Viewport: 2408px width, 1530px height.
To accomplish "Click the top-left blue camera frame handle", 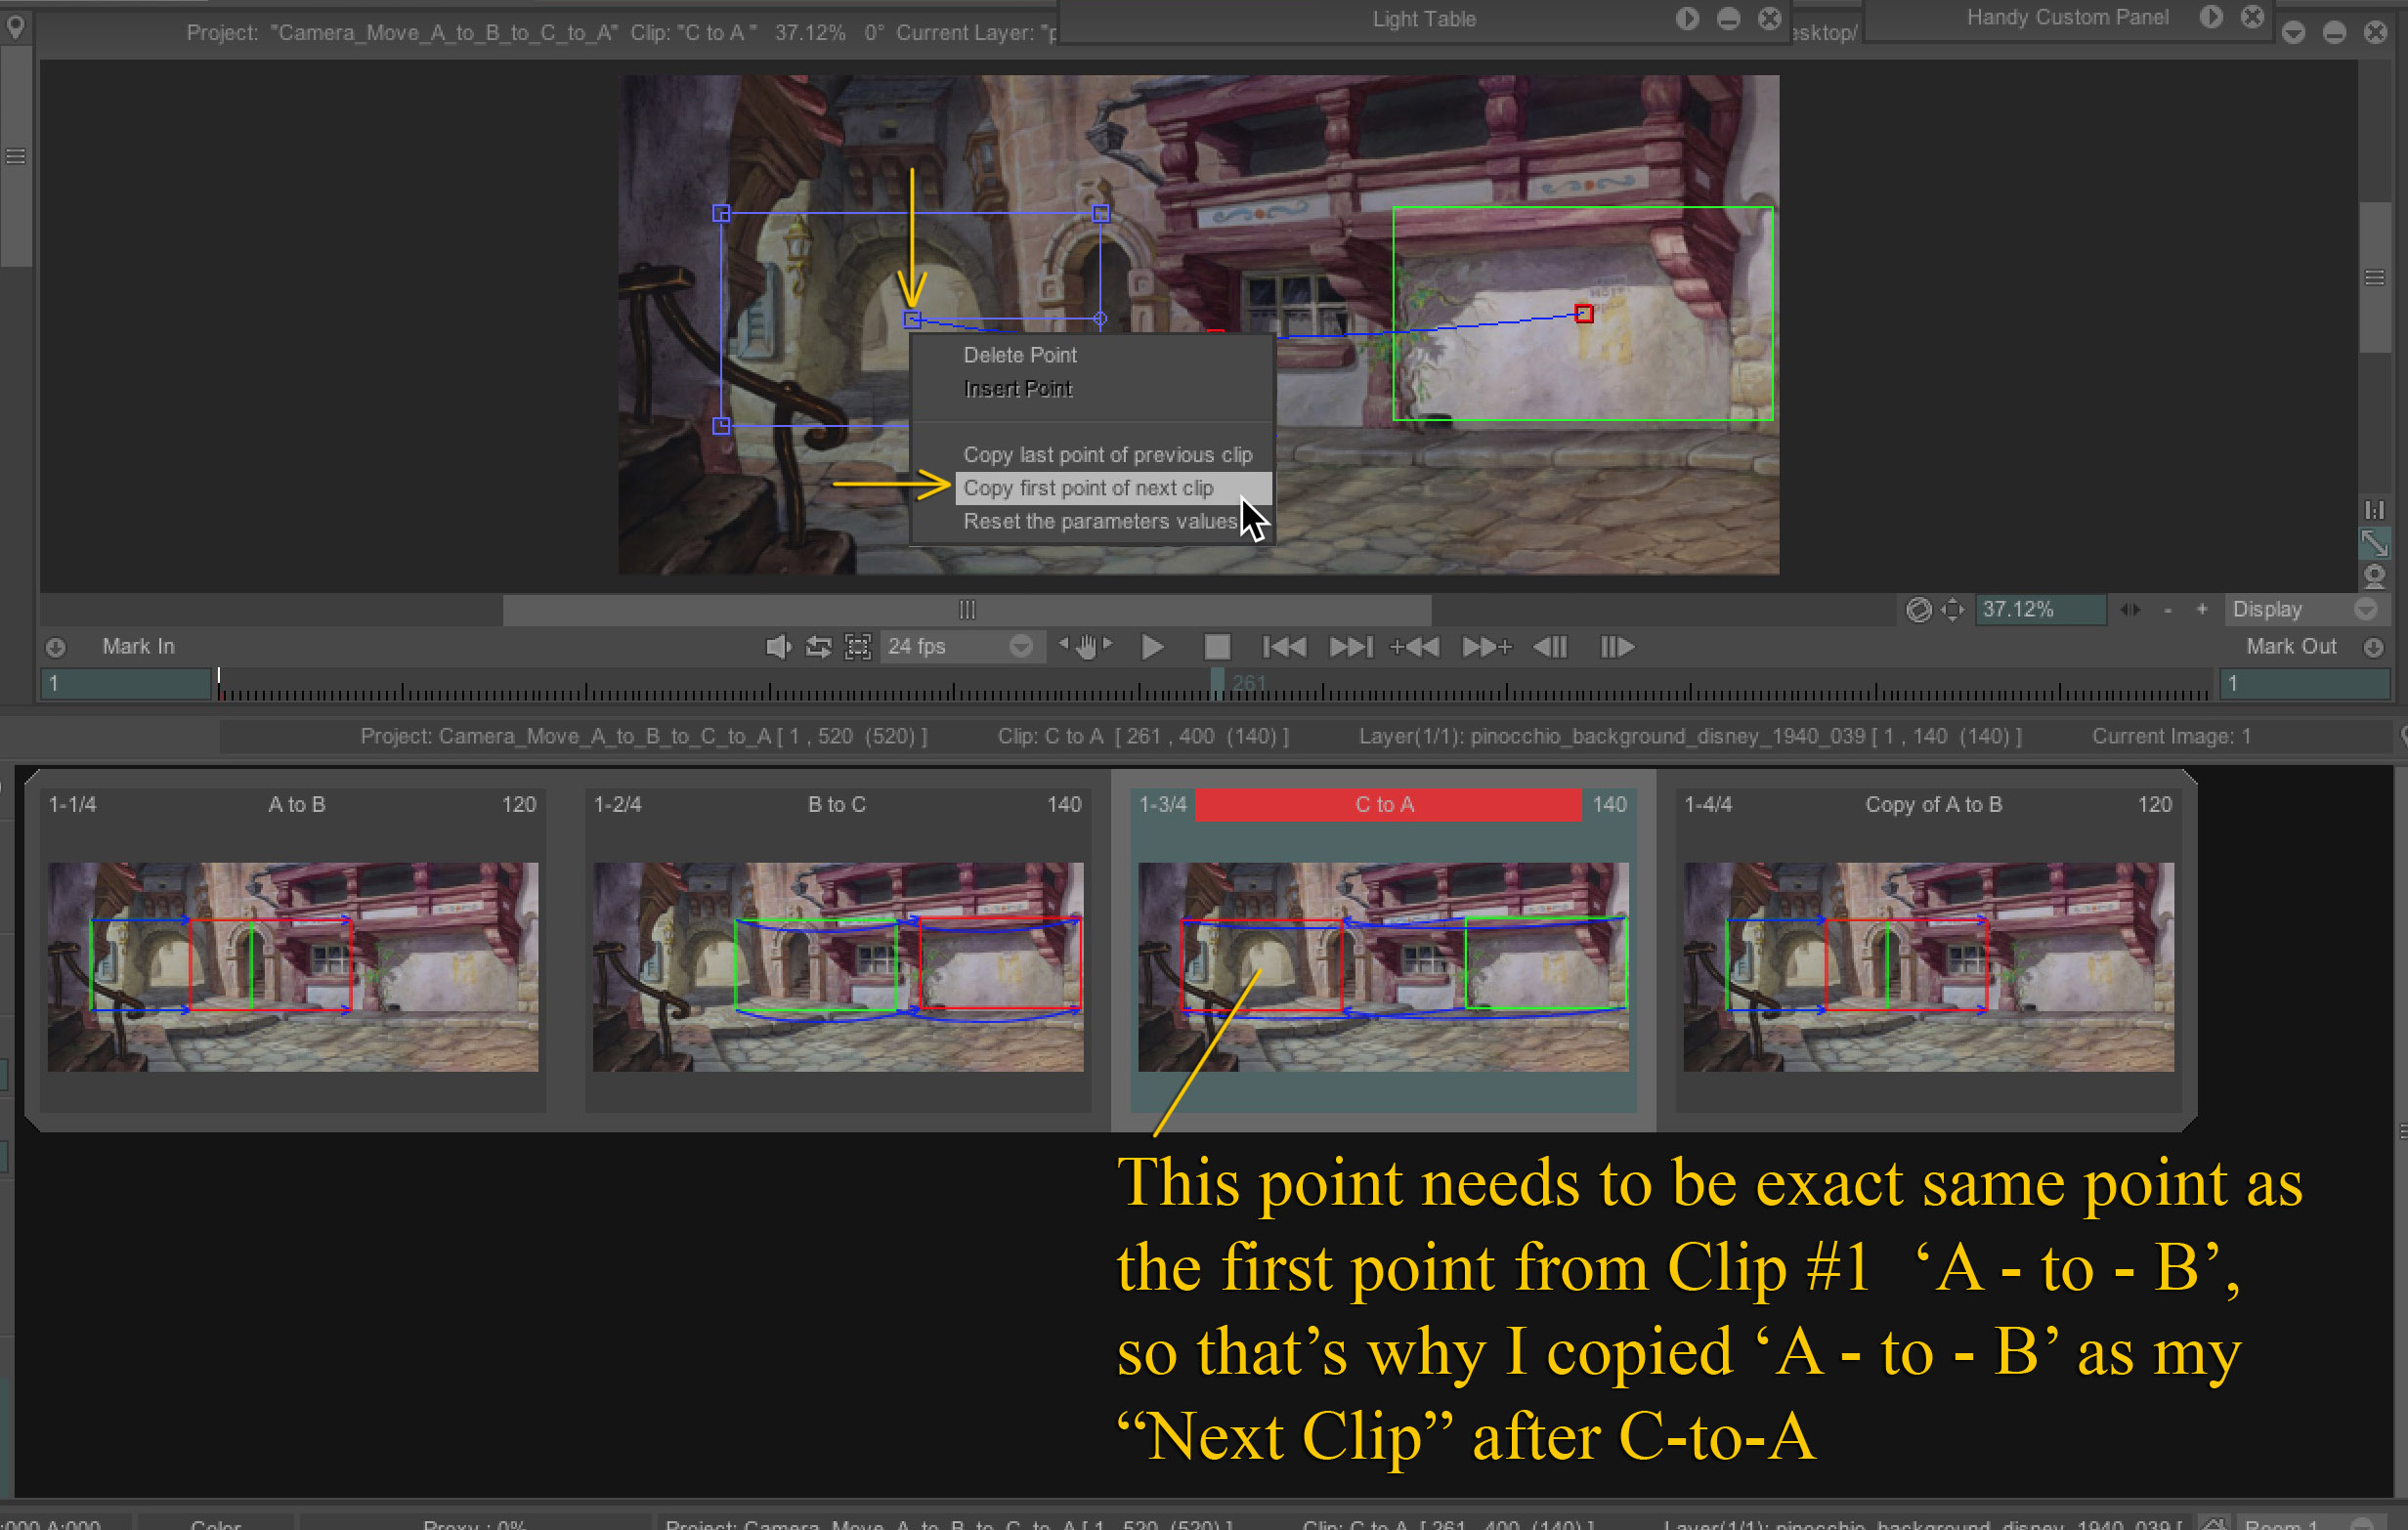I will coord(721,213).
